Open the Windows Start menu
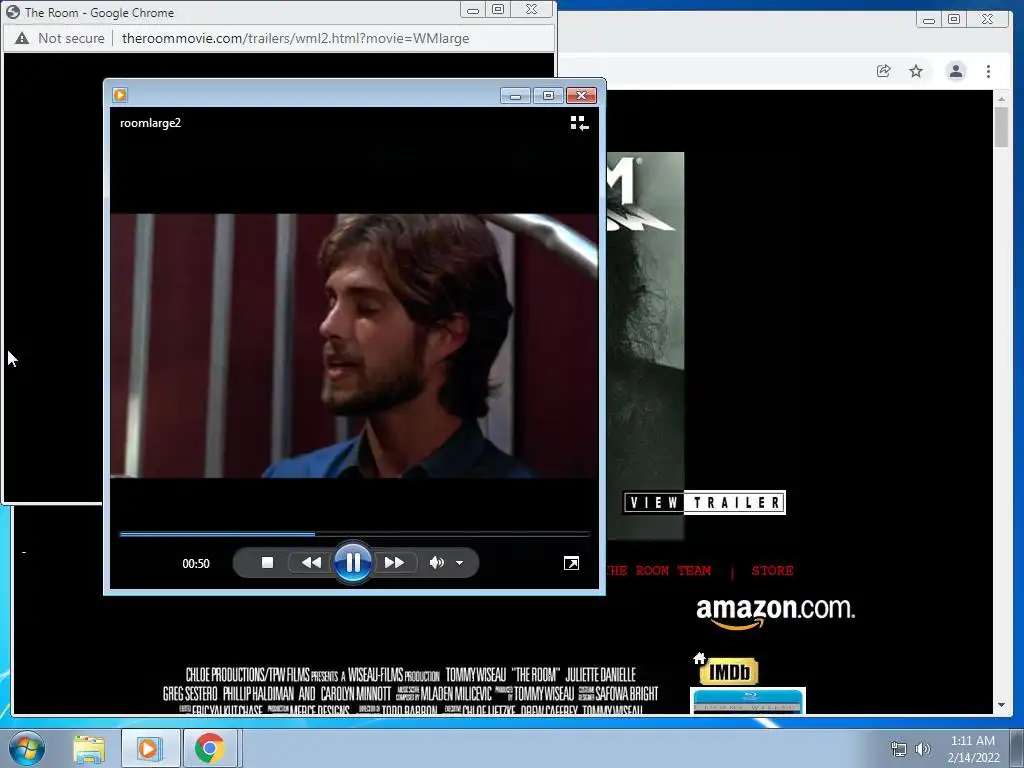Viewport: 1024px width, 768px height. [26, 748]
